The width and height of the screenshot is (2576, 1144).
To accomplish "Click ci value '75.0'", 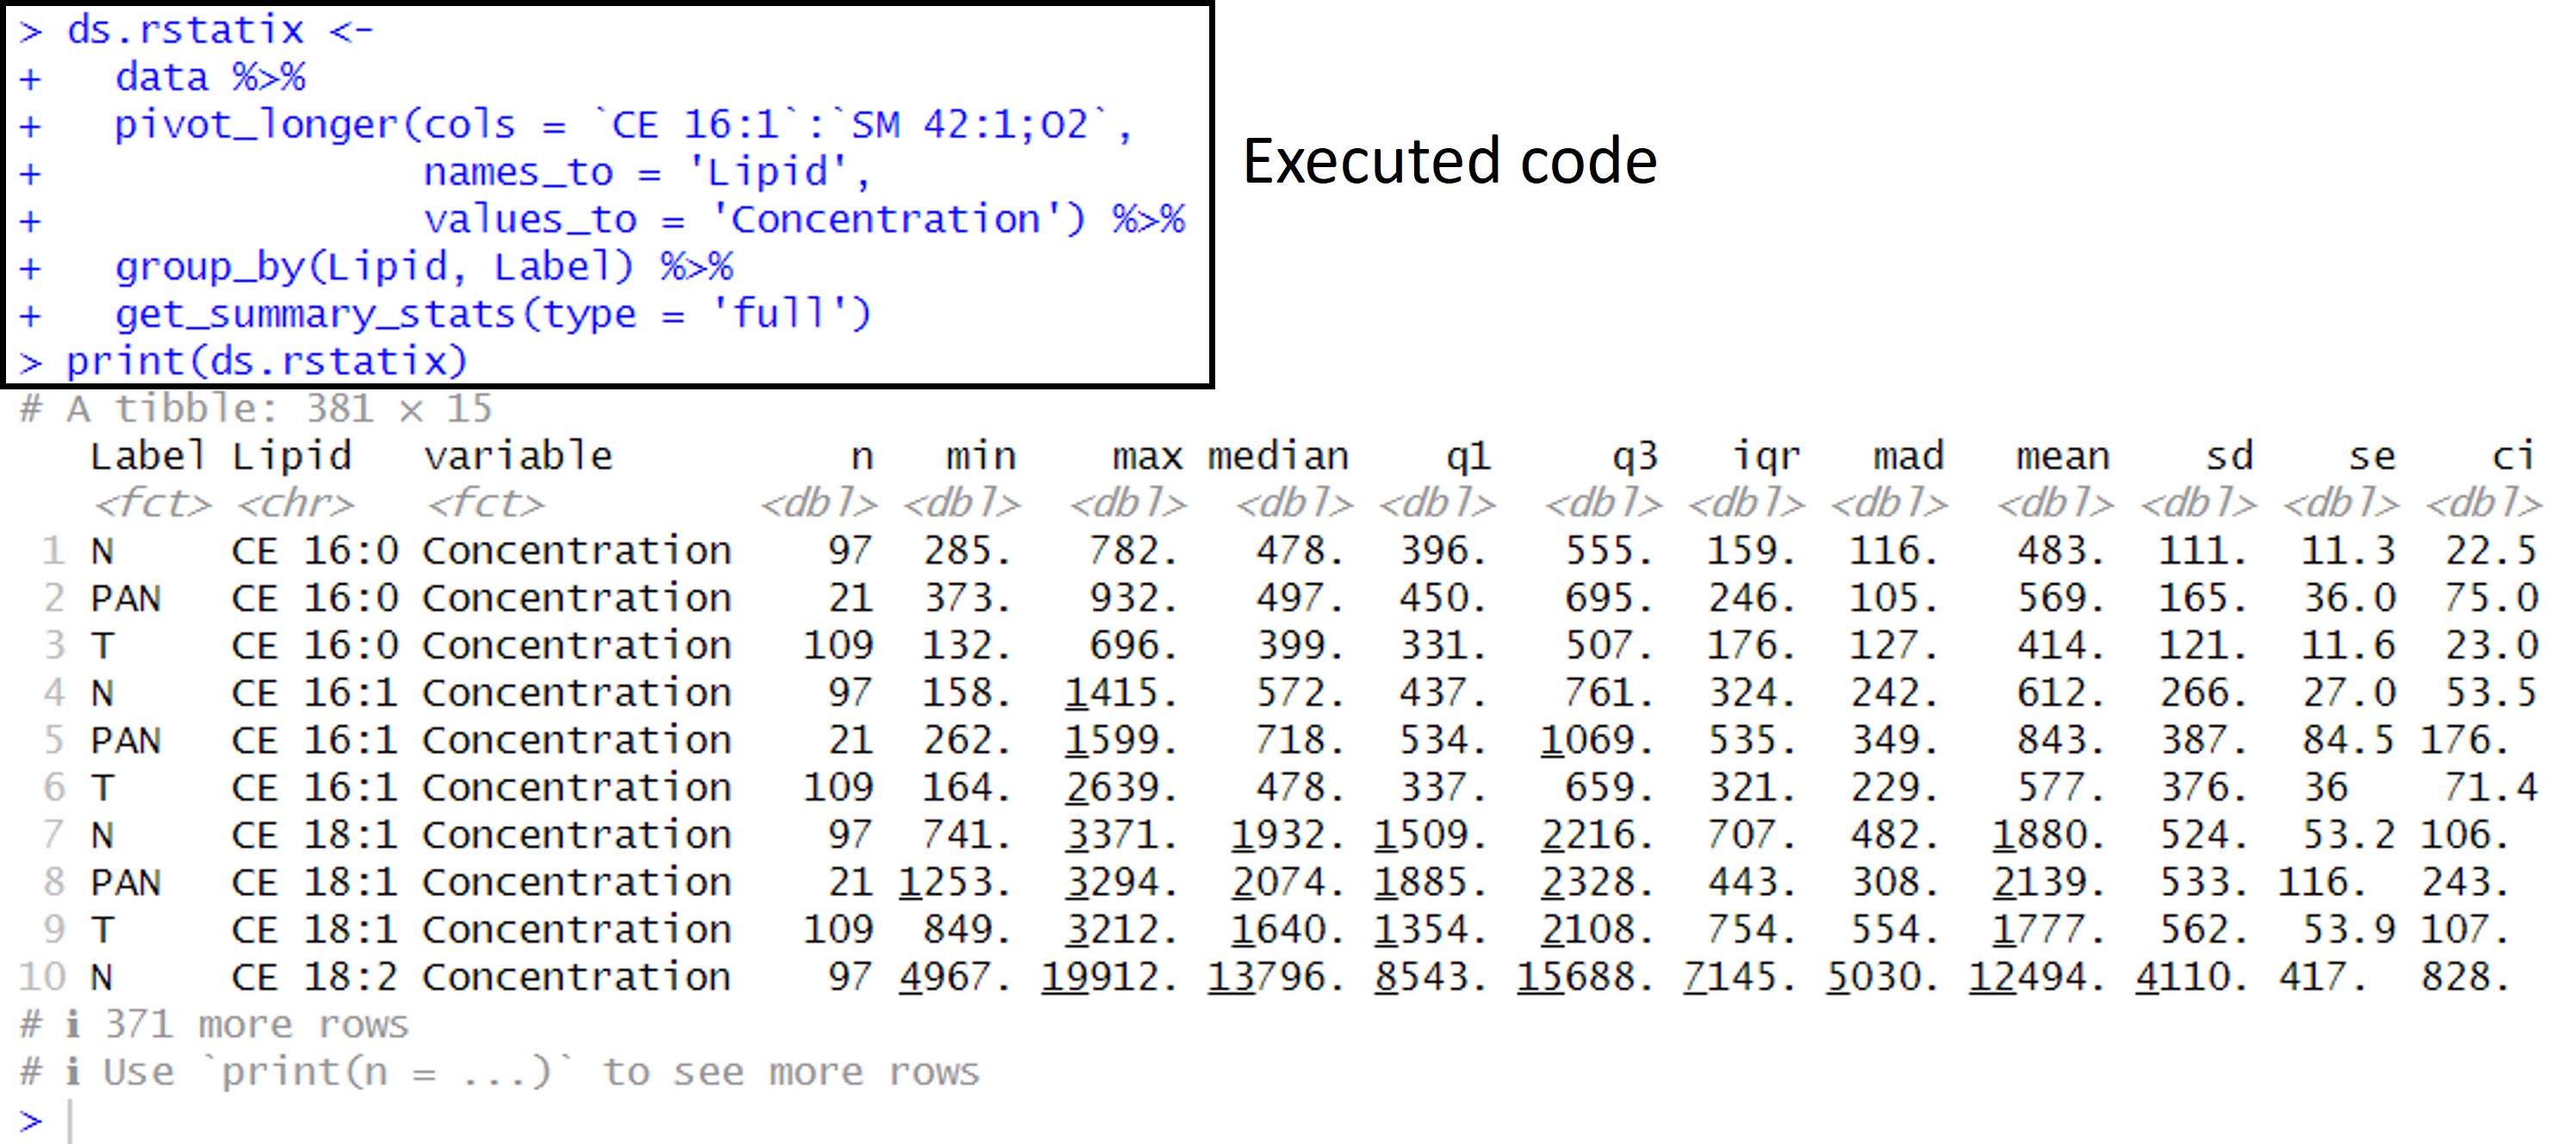I will tap(2491, 598).
